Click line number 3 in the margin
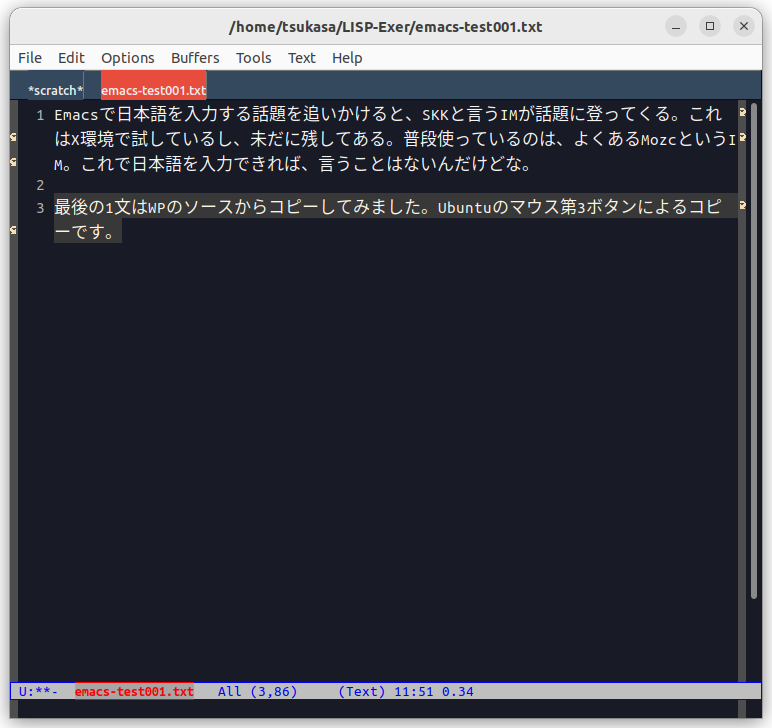This screenshot has height=728, width=772. (40, 208)
